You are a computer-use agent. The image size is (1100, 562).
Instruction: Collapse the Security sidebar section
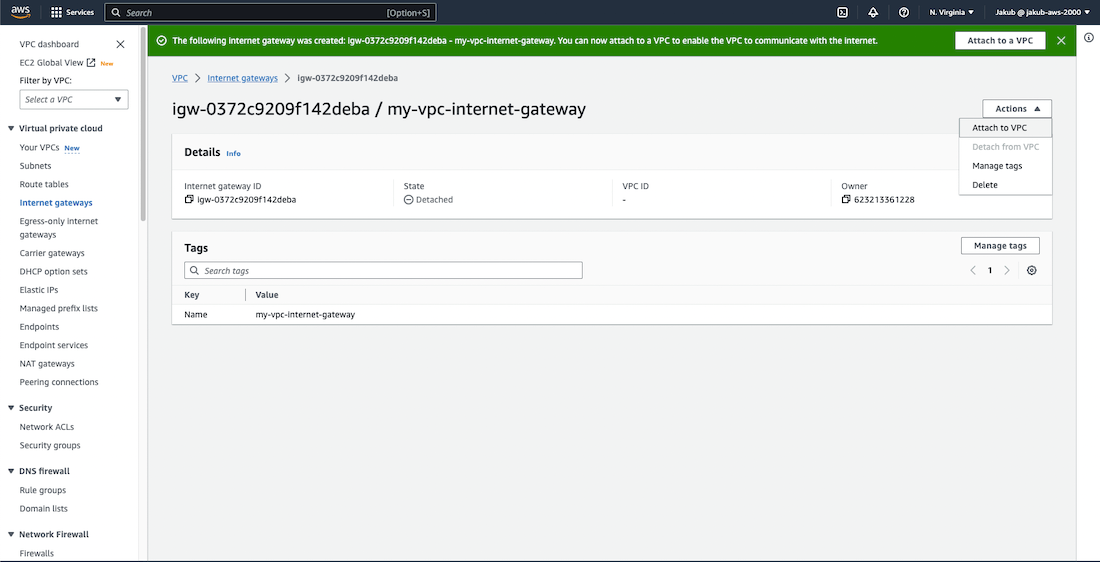(11, 408)
